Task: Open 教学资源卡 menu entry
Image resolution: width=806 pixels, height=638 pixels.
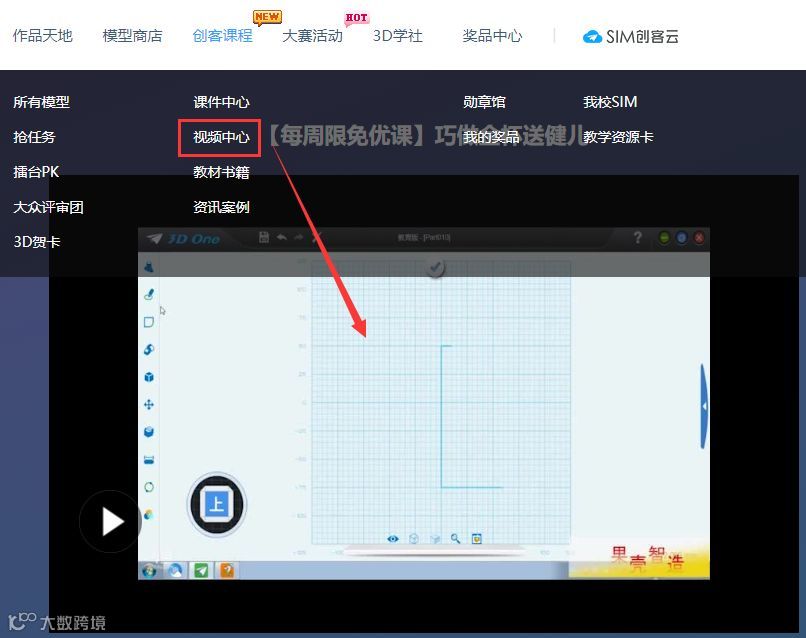Action: click(618, 137)
